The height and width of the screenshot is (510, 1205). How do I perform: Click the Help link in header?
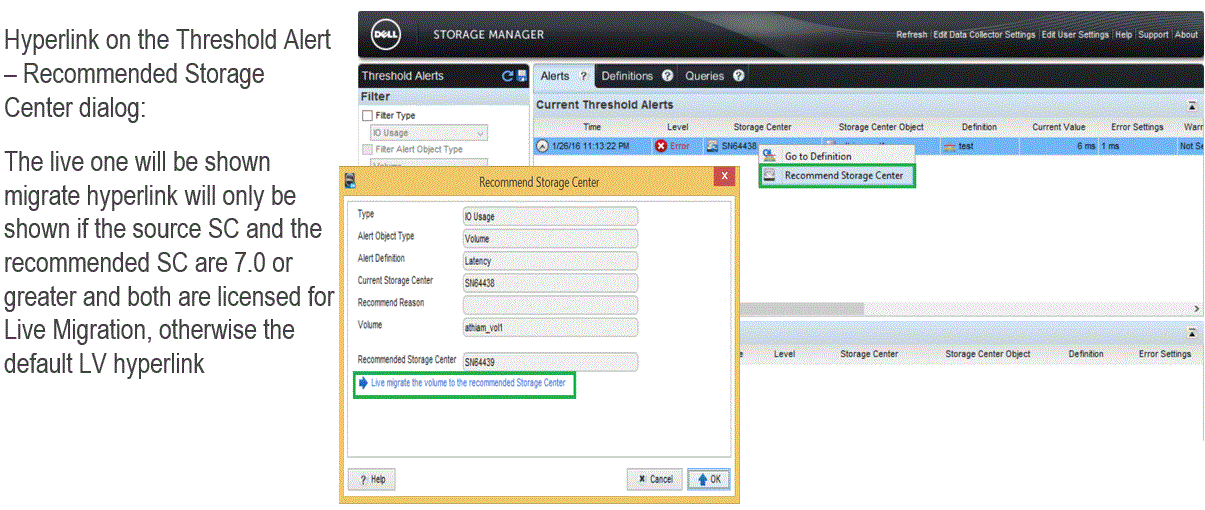(1123, 34)
